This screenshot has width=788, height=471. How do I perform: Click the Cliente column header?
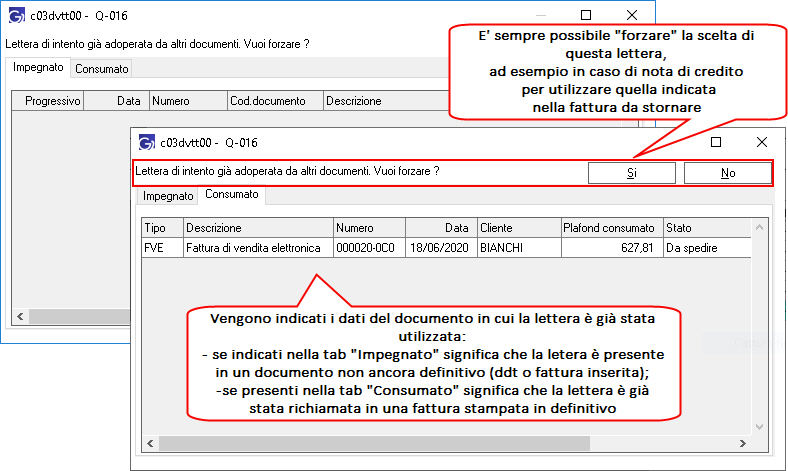point(519,228)
